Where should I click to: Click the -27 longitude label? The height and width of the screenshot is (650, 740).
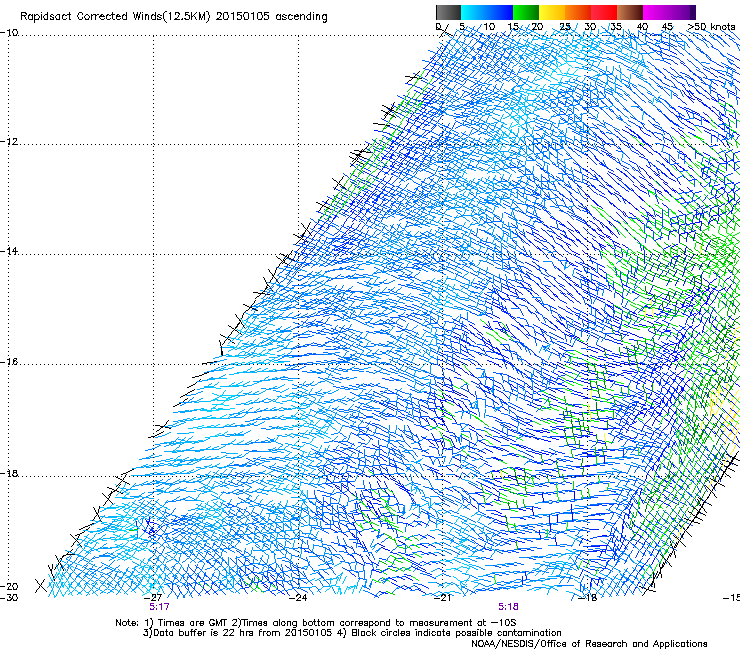(153, 598)
